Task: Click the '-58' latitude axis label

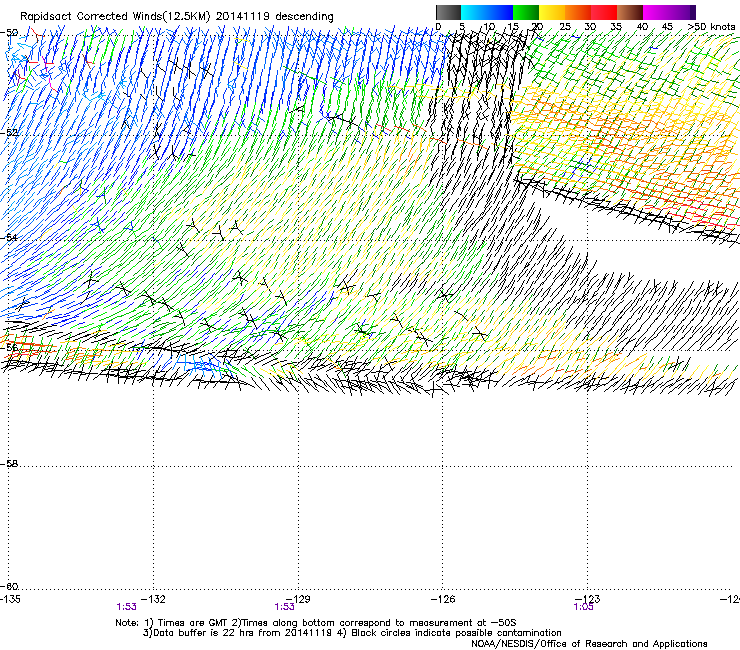Action: pos(9,464)
